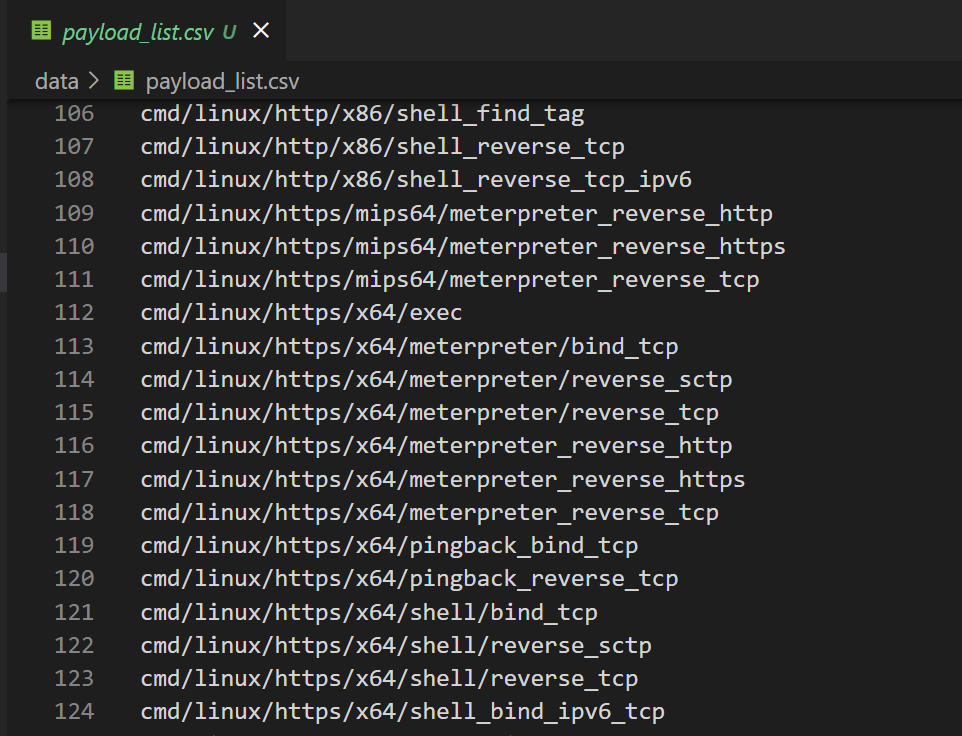Click the empty tab bar area beside the tab
Viewport: 962px width, 736px height.
[x=600, y=30]
